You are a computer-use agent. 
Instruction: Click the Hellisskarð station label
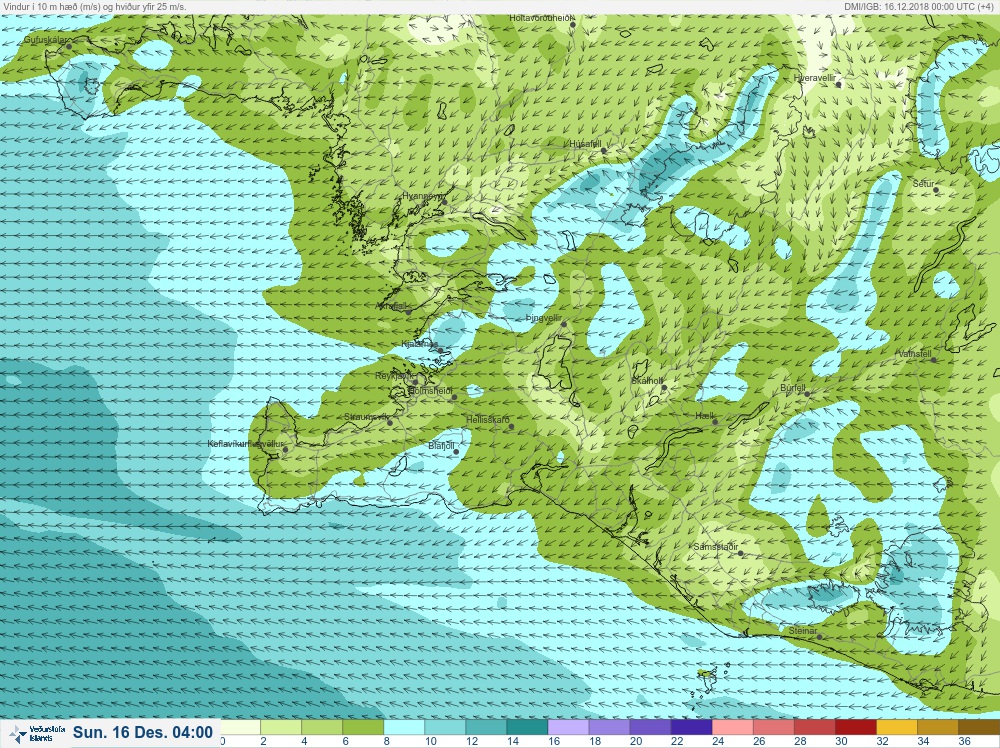click(488, 420)
